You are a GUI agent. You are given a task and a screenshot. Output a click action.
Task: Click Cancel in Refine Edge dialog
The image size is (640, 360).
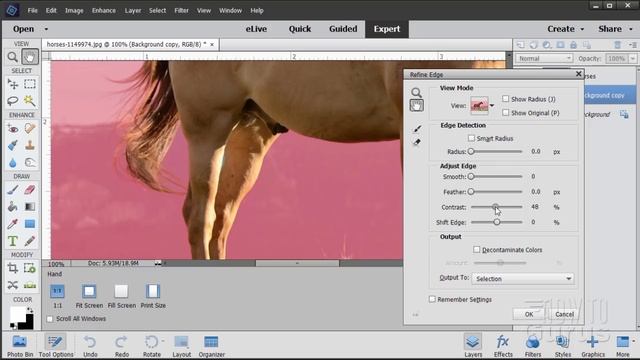[x=564, y=314]
